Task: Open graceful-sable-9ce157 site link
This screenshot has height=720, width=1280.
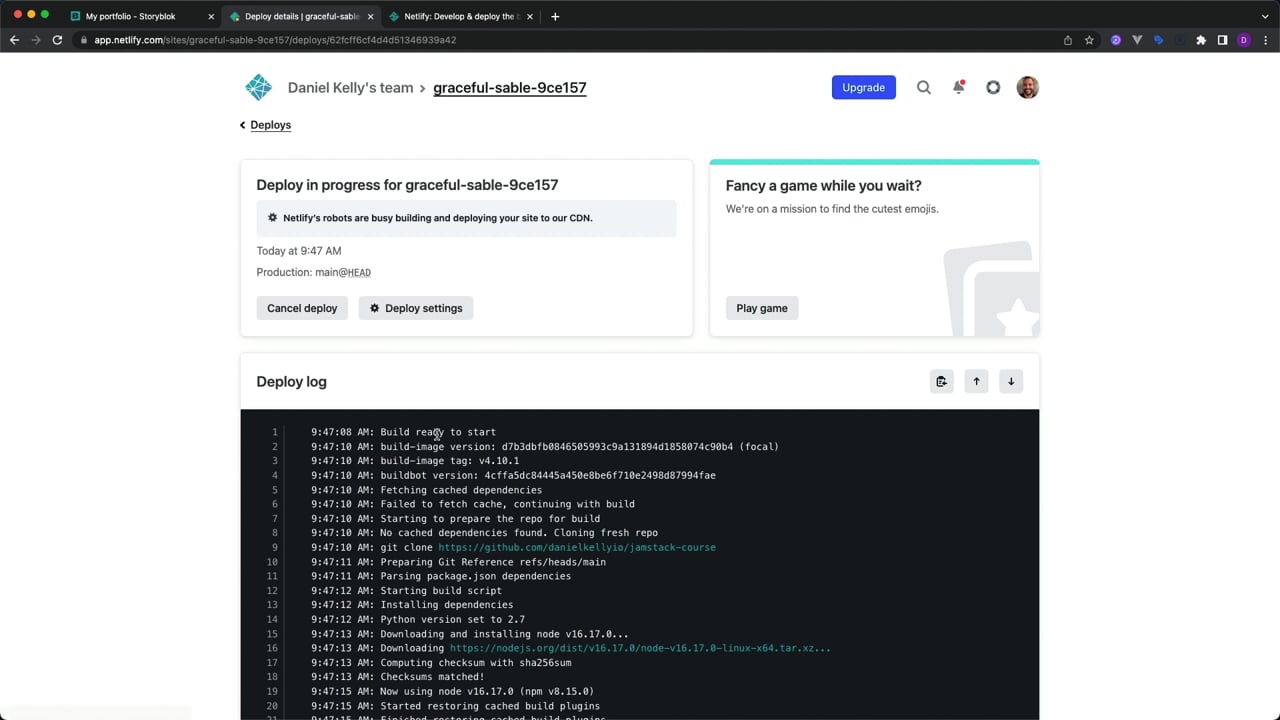Action: tap(510, 88)
